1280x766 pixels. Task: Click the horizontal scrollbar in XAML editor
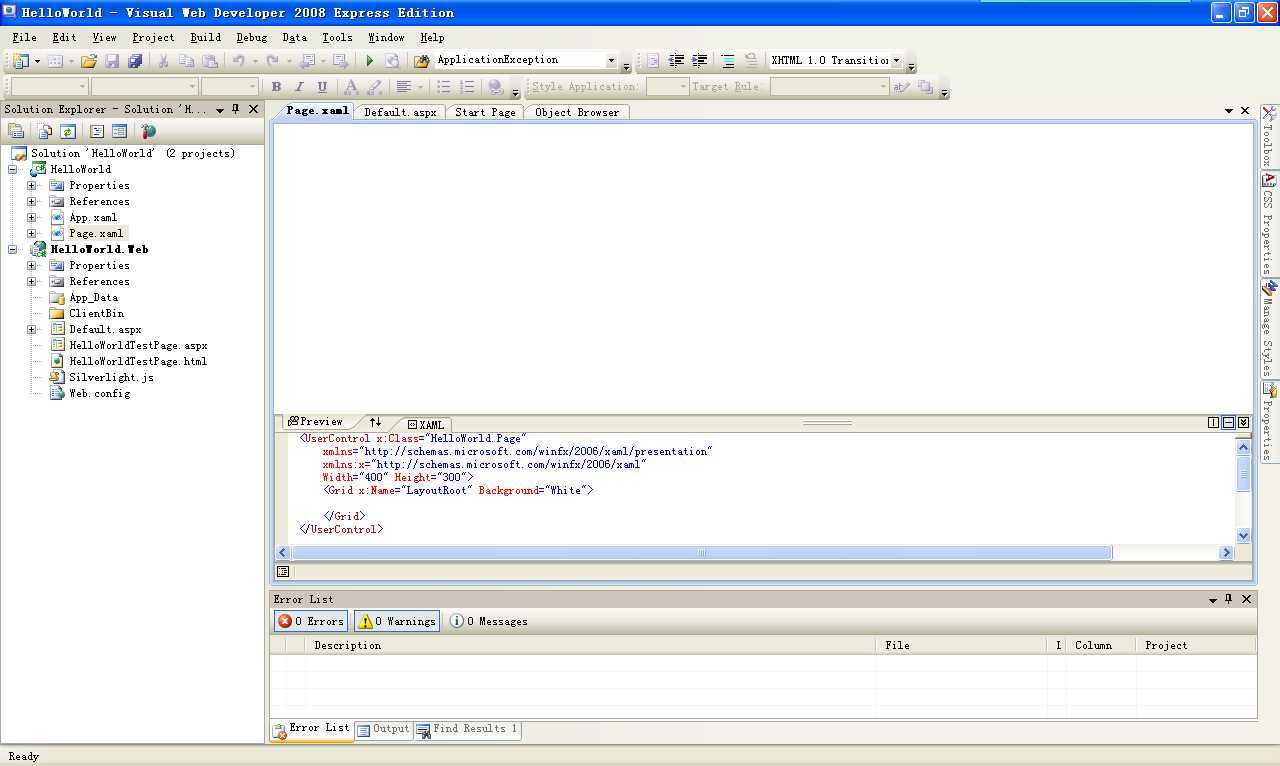[x=701, y=553]
